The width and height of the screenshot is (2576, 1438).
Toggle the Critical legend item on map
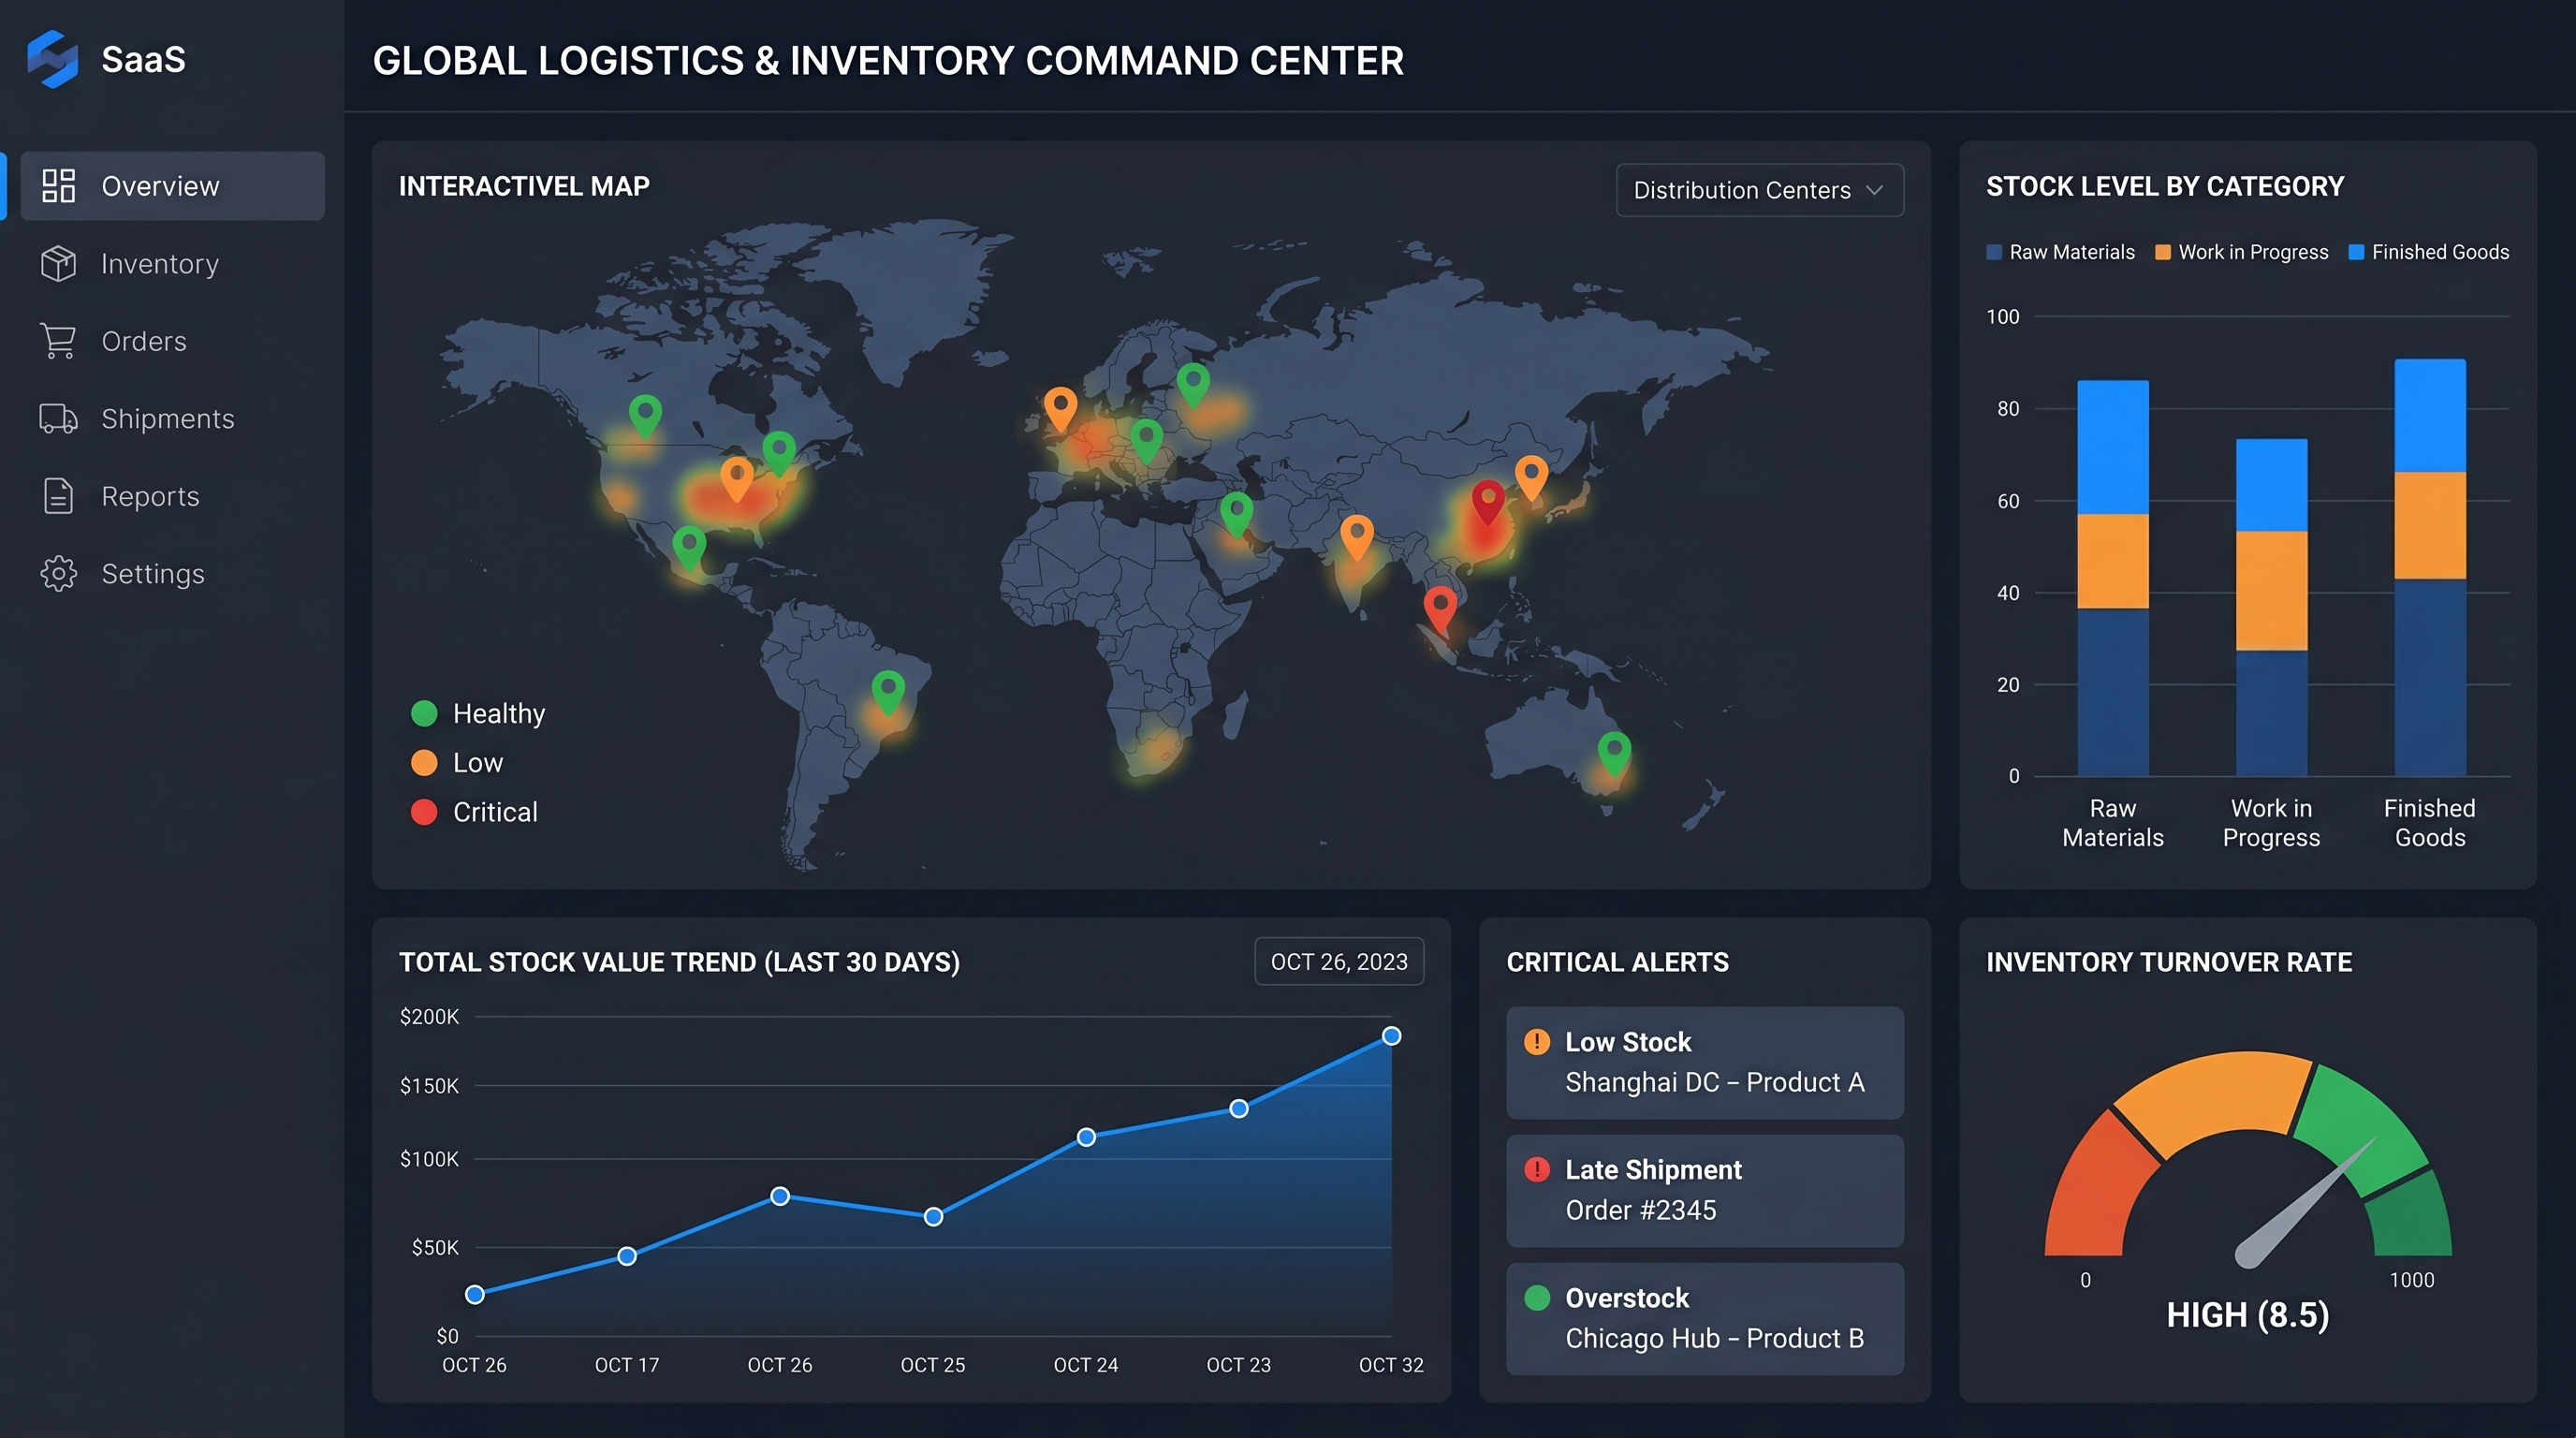[x=474, y=811]
